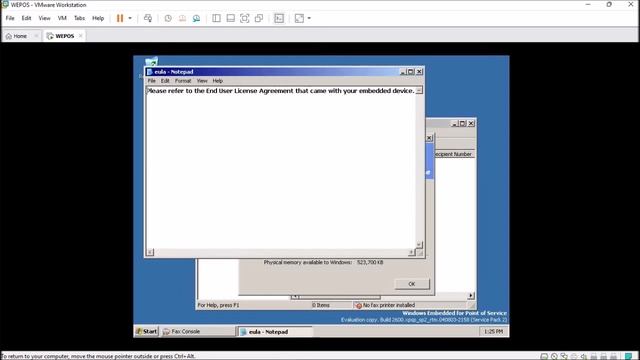The image size is (640, 360).
Task: Click the Take Snapshot clock icon
Action: click(x=168, y=18)
